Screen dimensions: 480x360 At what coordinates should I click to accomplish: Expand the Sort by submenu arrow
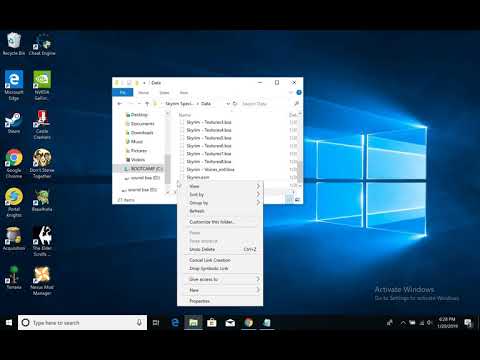258,194
